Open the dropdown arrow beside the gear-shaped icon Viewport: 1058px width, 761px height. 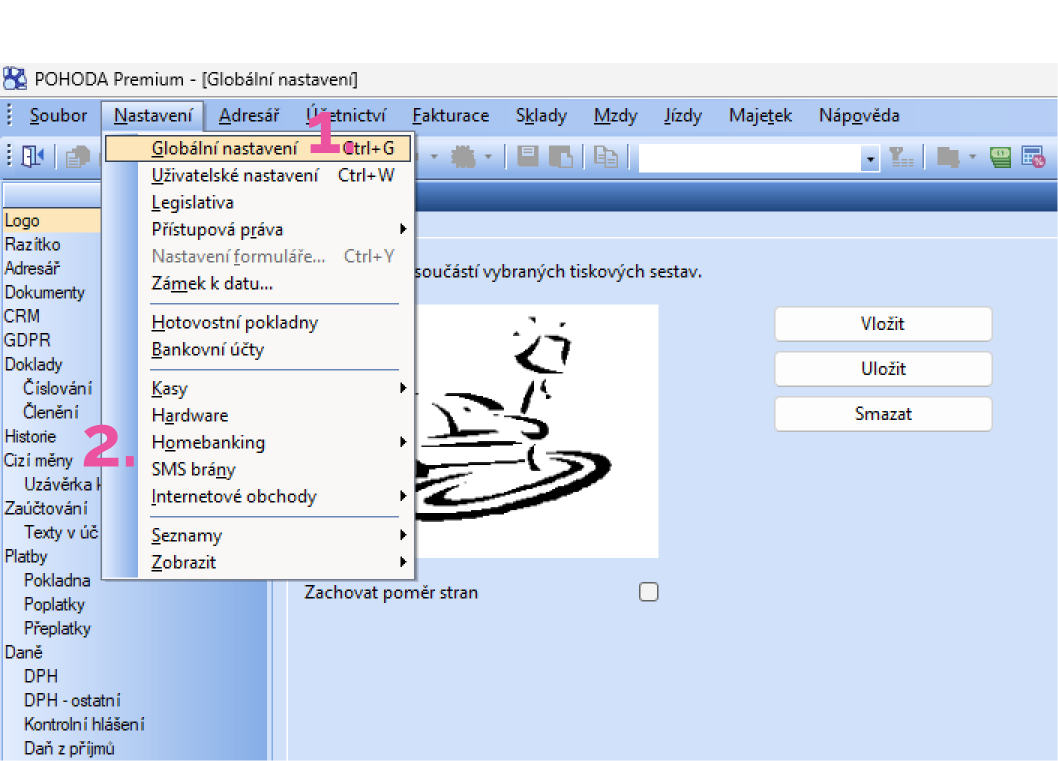point(488,157)
